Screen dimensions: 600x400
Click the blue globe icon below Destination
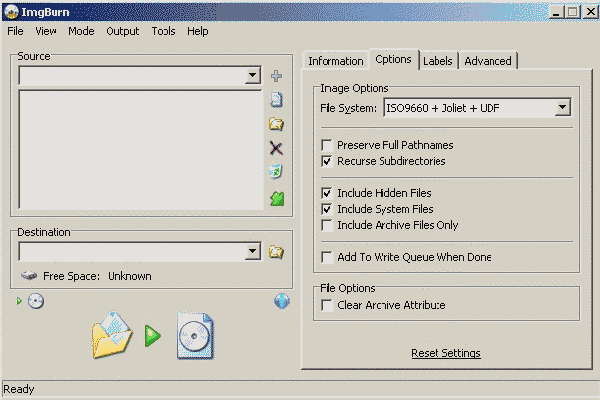[x=282, y=302]
